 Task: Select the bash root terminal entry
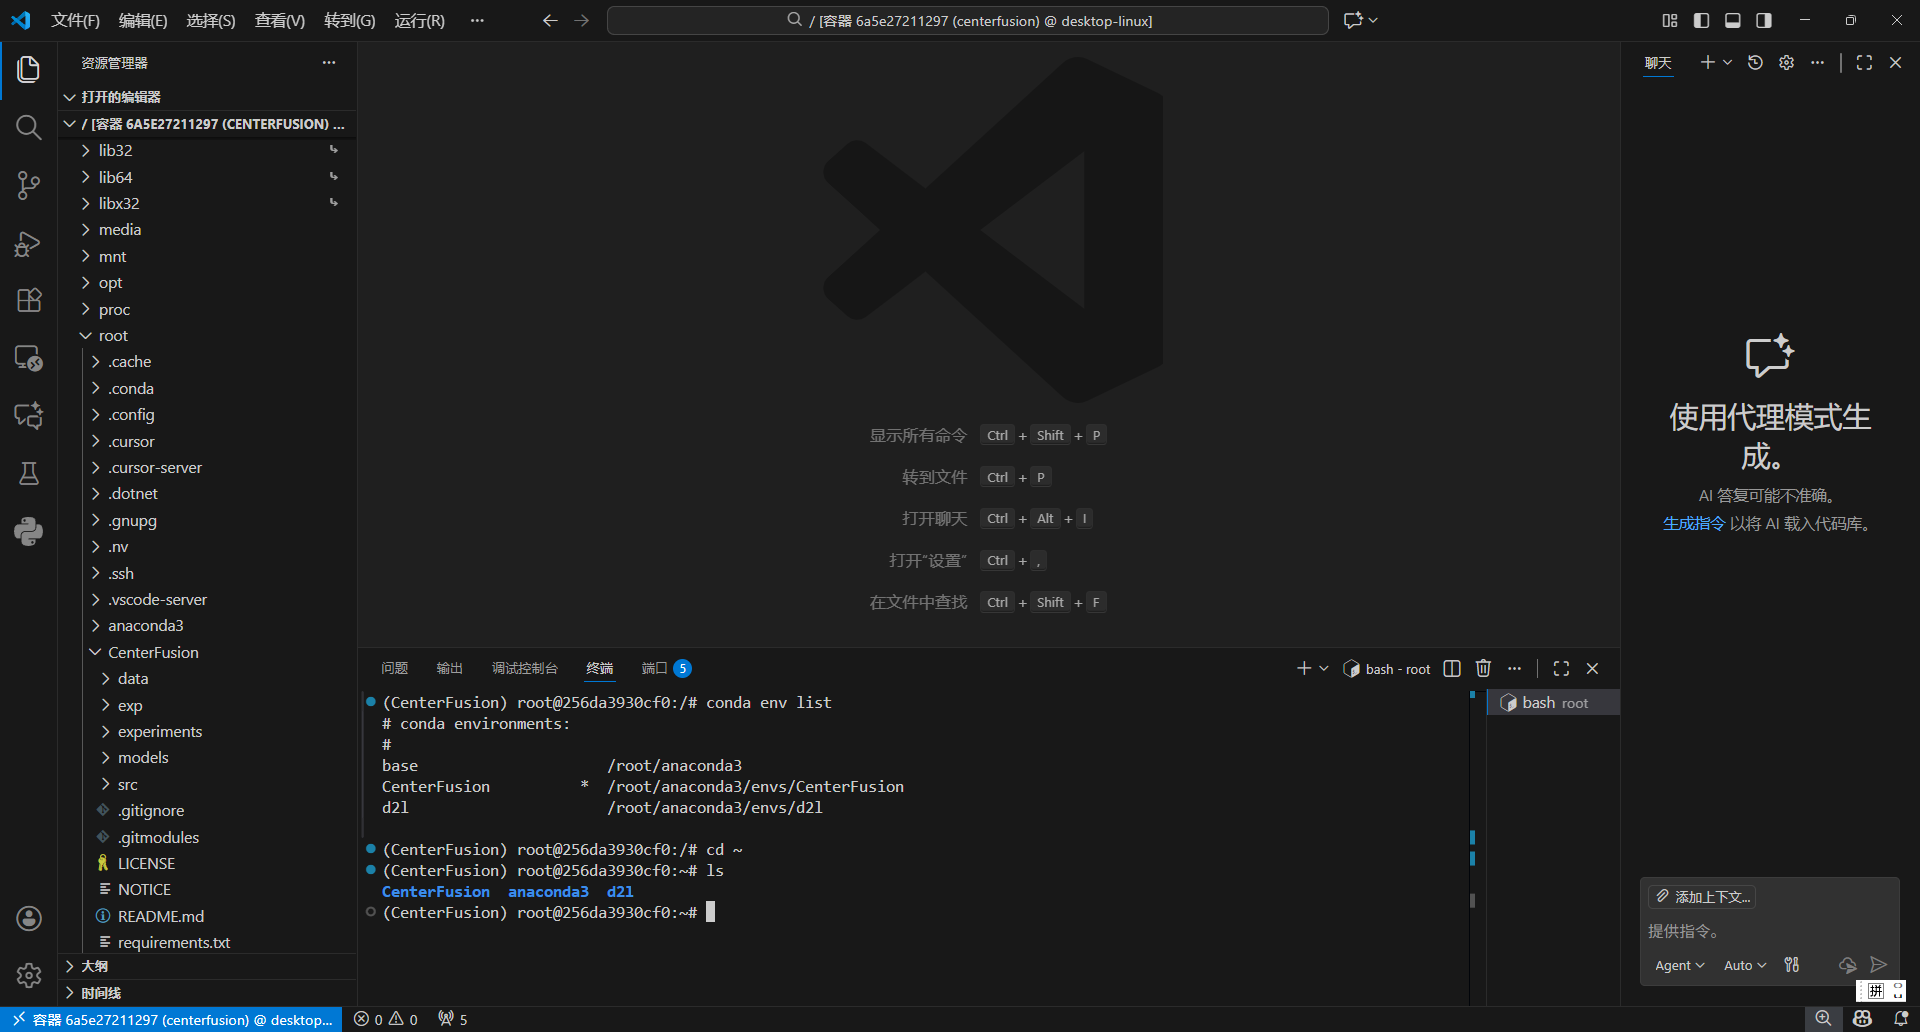1553,703
